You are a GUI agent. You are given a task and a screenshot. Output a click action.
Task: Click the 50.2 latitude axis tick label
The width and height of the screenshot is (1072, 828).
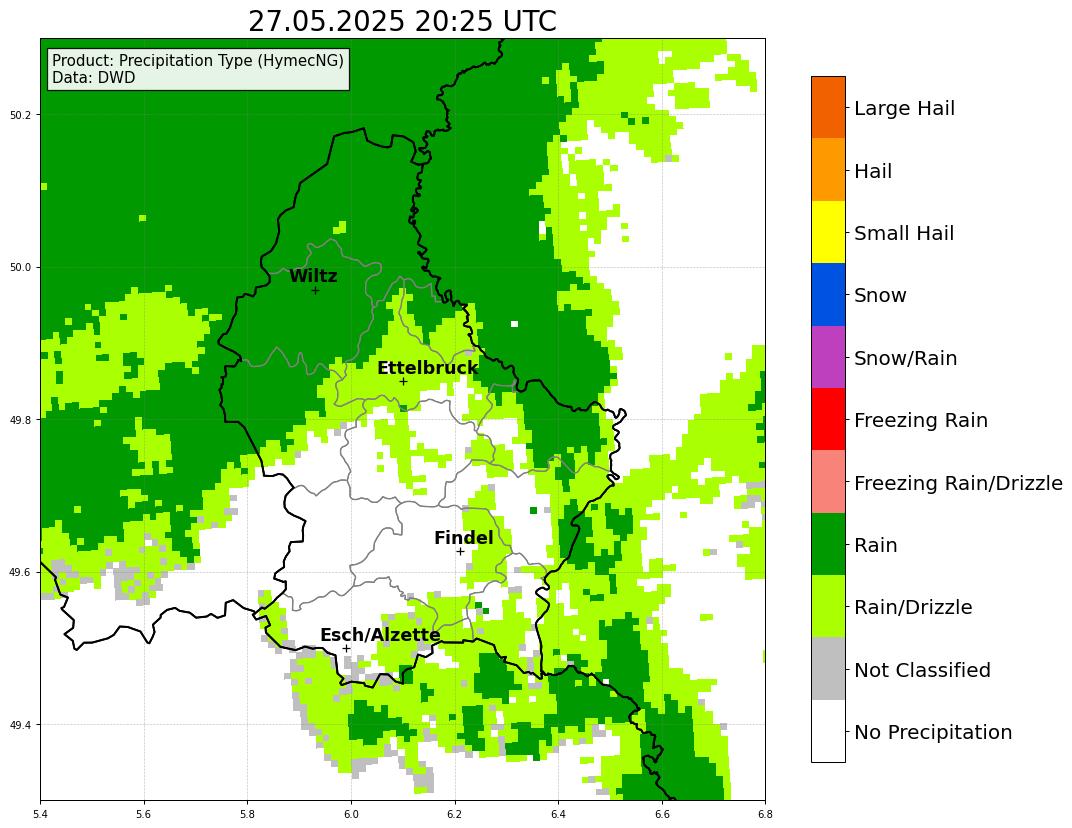point(21,115)
